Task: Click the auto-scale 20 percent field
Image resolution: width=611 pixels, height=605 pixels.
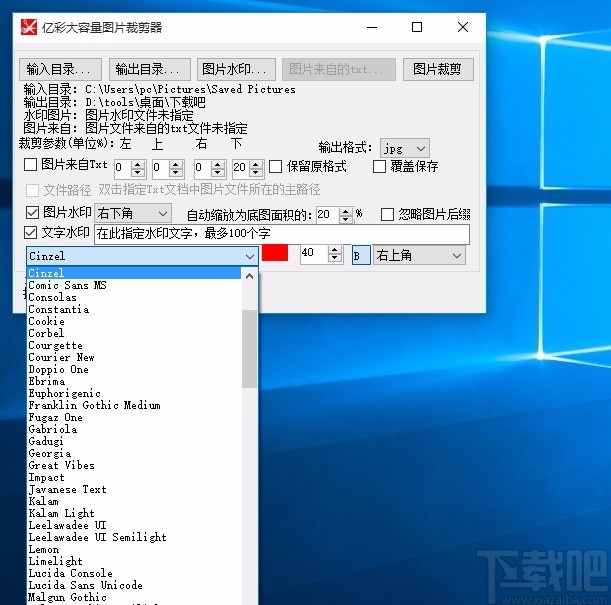Action: coord(328,215)
